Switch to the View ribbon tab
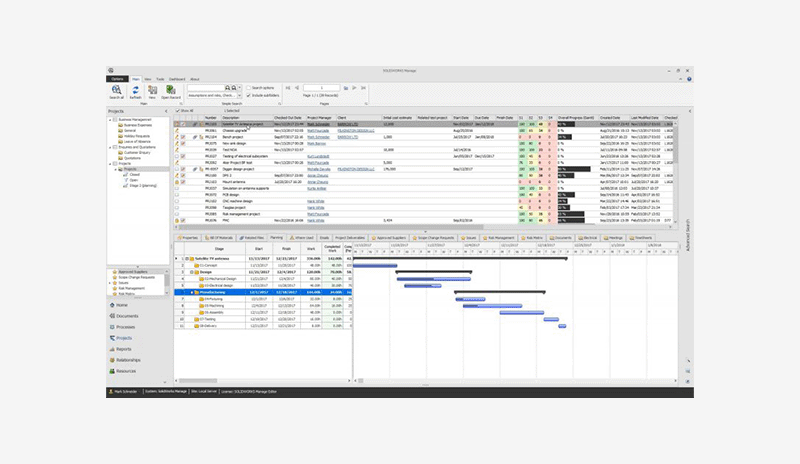Image resolution: width=800 pixels, height=464 pixels. click(x=148, y=78)
